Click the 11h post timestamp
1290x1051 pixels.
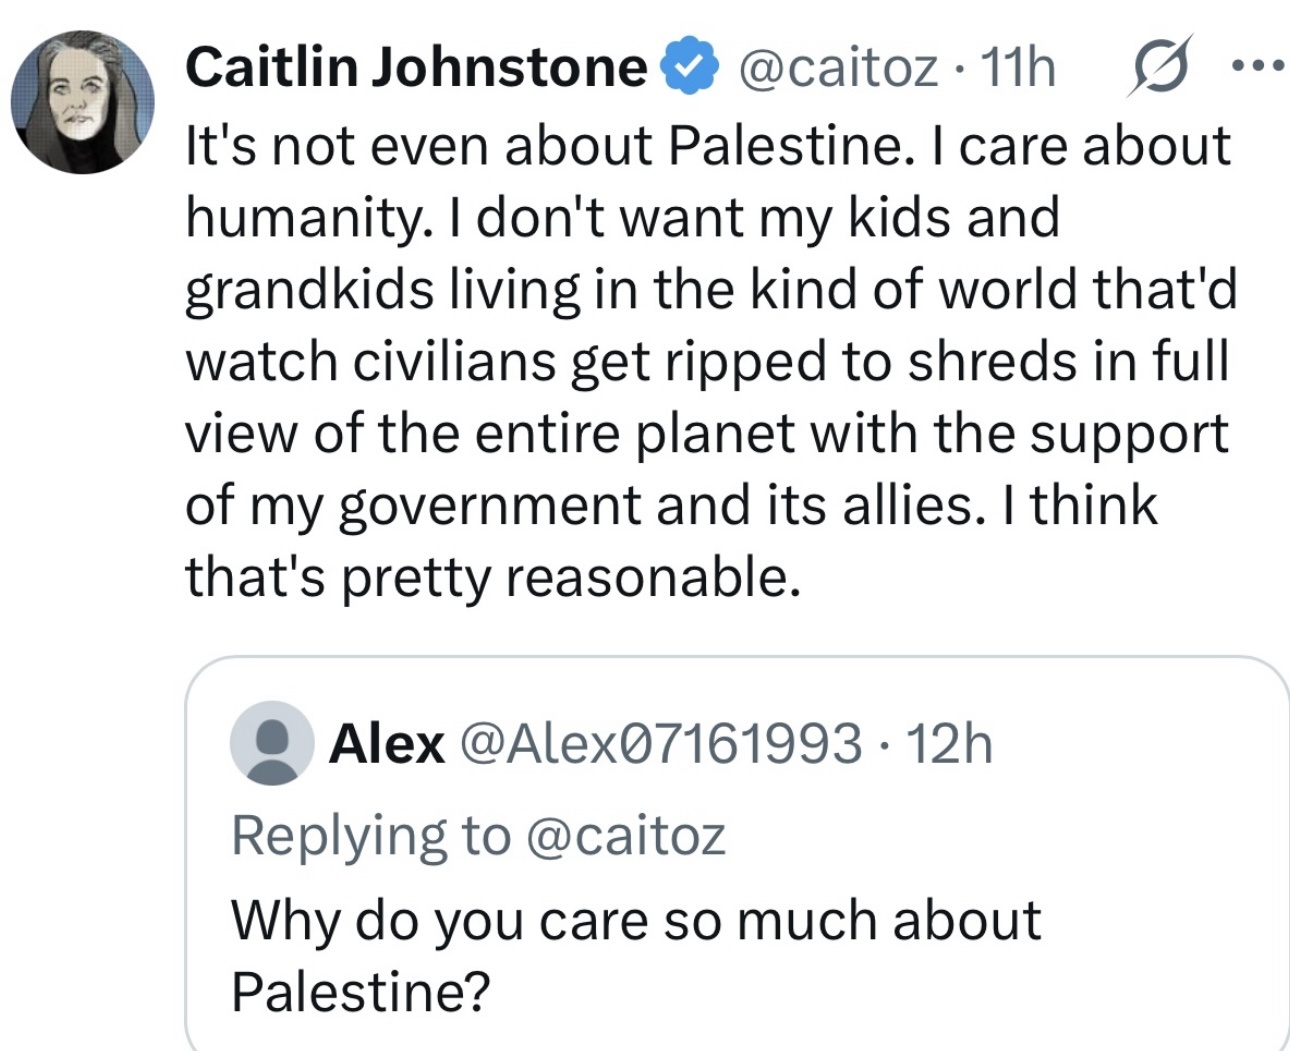click(x=1018, y=68)
